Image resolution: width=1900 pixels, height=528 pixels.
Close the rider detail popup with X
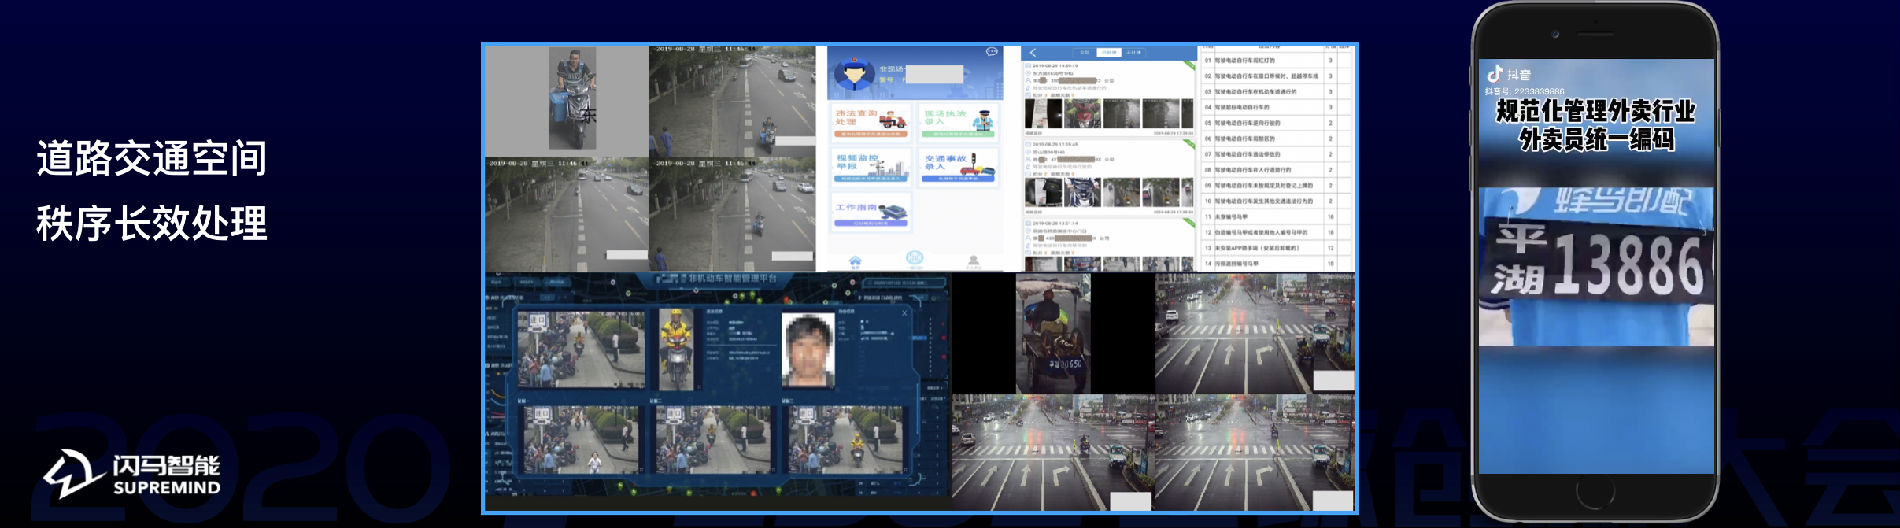click(905, 313)
